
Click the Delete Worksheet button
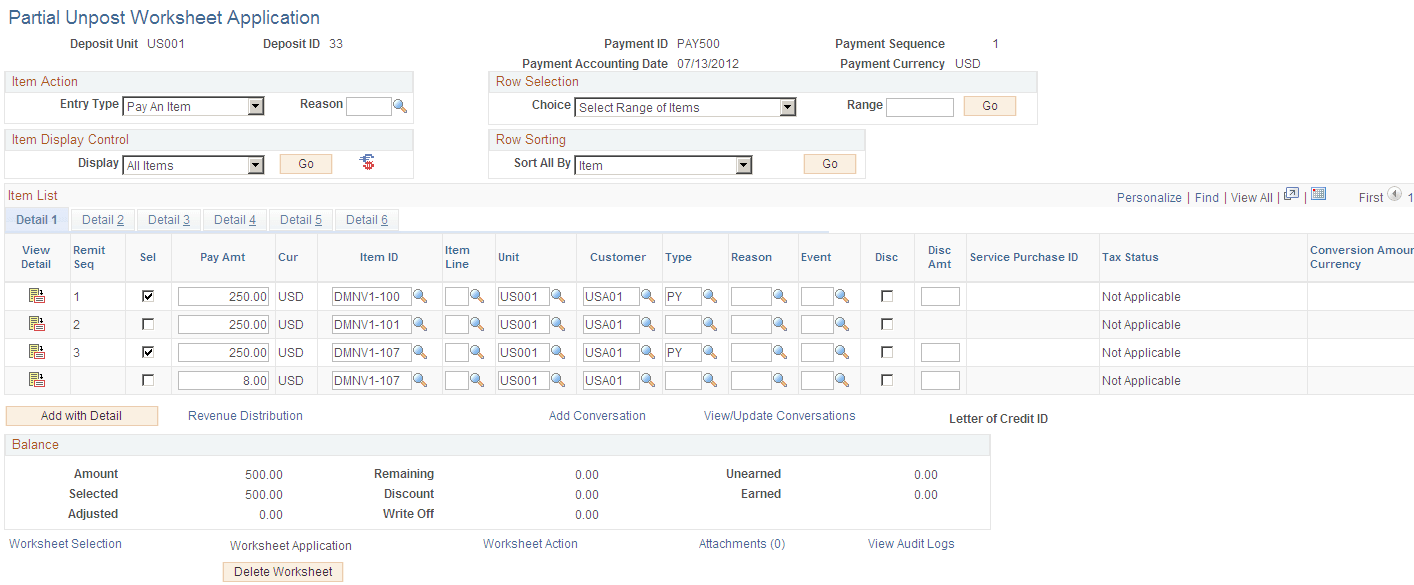click(283, 571)
